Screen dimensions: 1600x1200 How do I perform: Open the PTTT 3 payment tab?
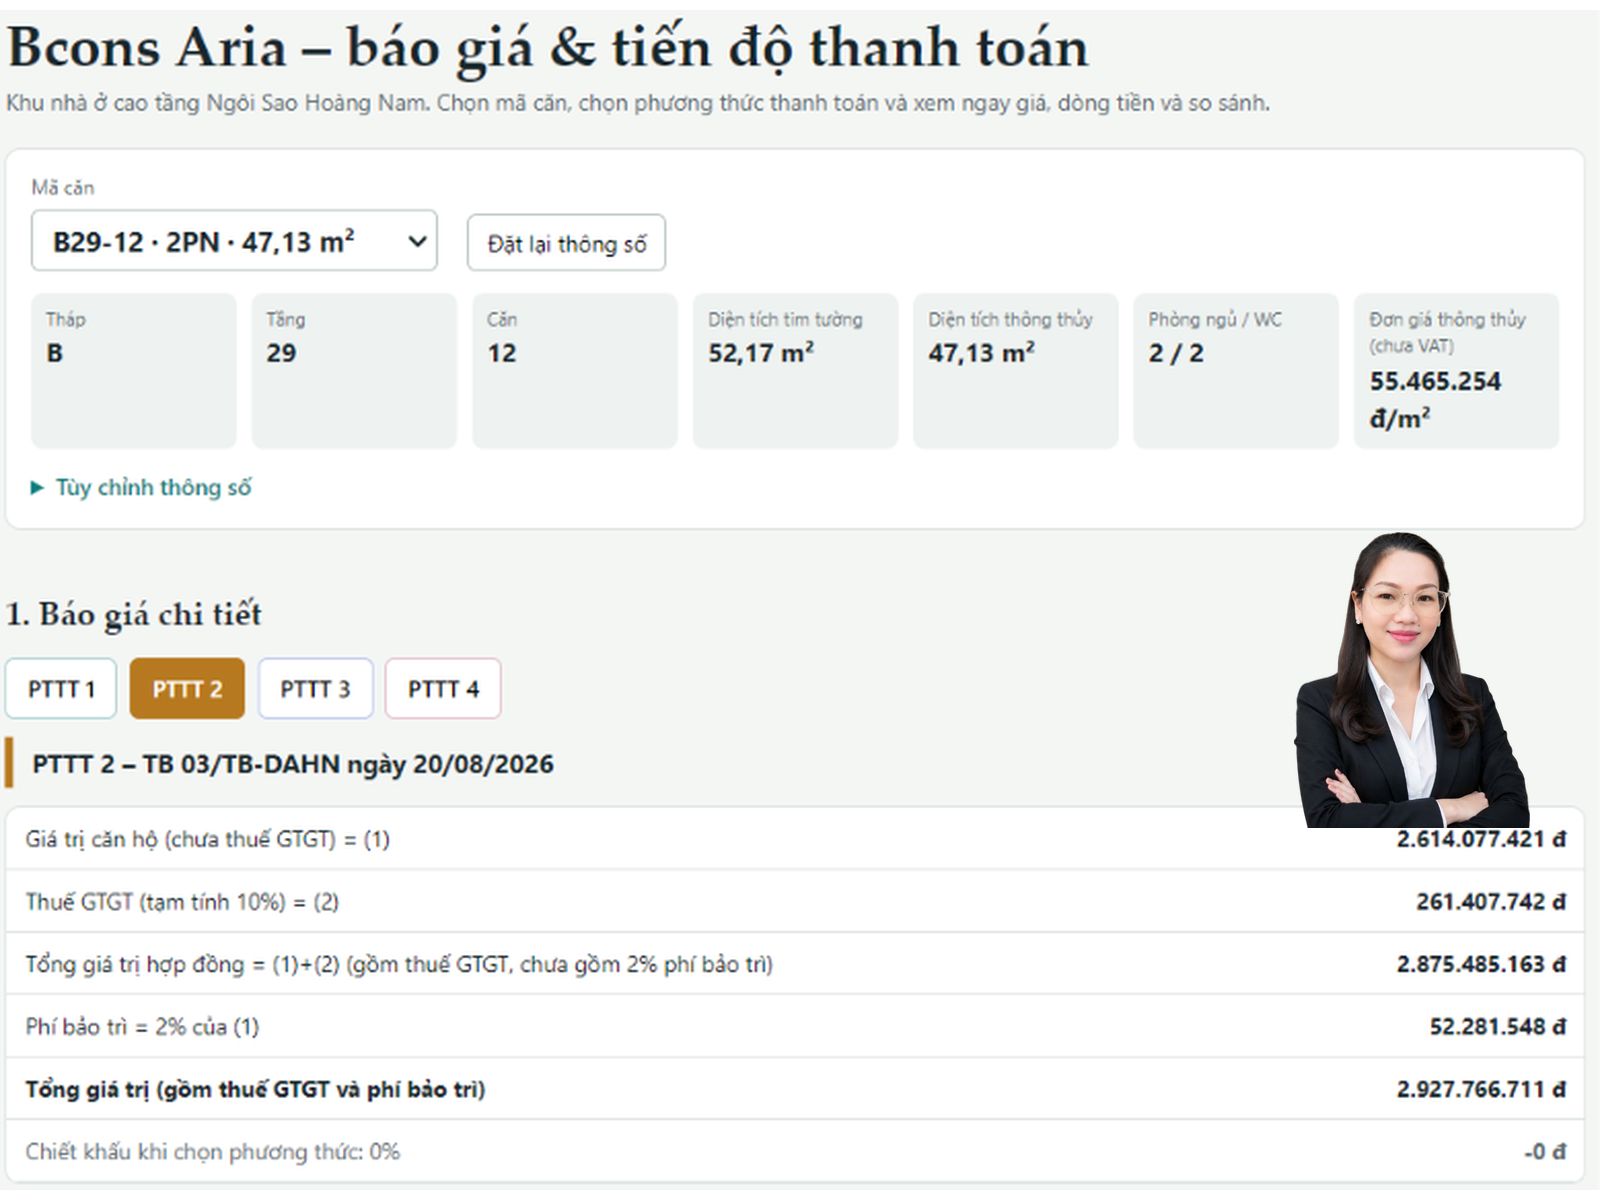(315, 689)
